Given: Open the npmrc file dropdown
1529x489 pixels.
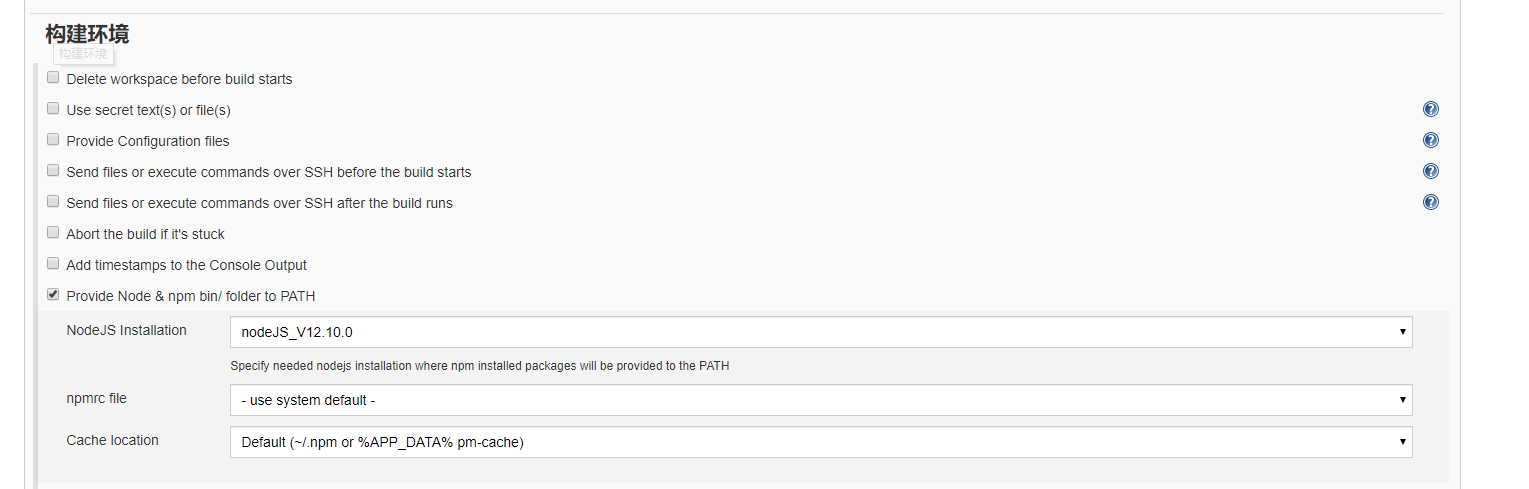Looking at the screenshot, I should pyautogui.click(x=820, y=400).
